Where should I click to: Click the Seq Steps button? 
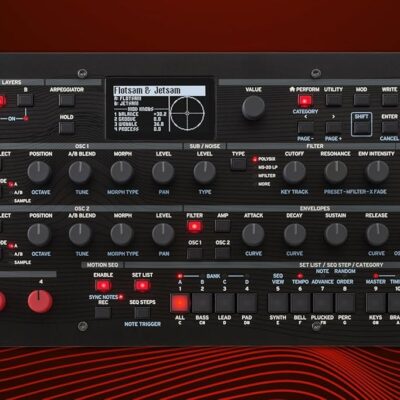pyautogui.click(x=142, y=313)
